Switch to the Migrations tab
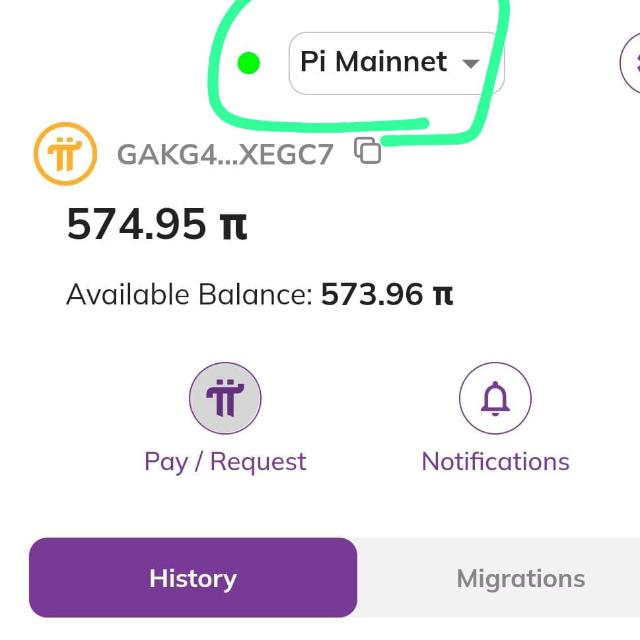640x640 pixels. point(521,579)
